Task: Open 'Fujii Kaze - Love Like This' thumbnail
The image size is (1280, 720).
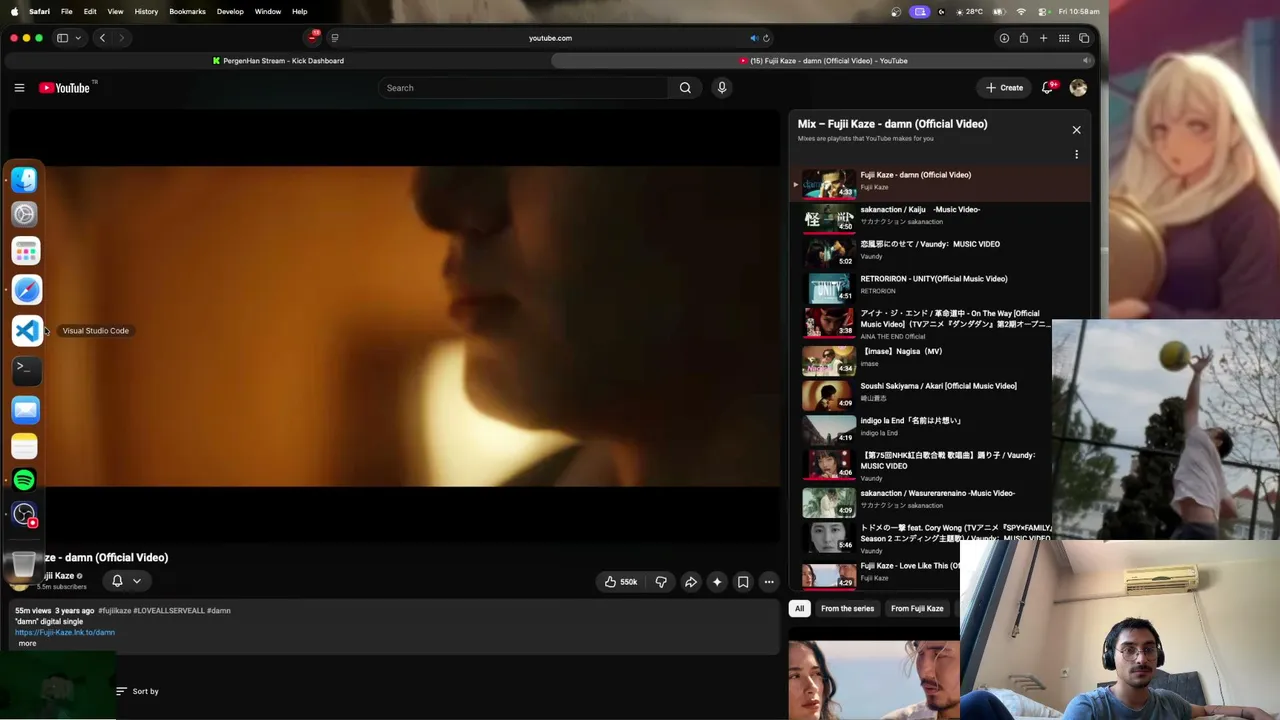Action: (x=829, y=574)
